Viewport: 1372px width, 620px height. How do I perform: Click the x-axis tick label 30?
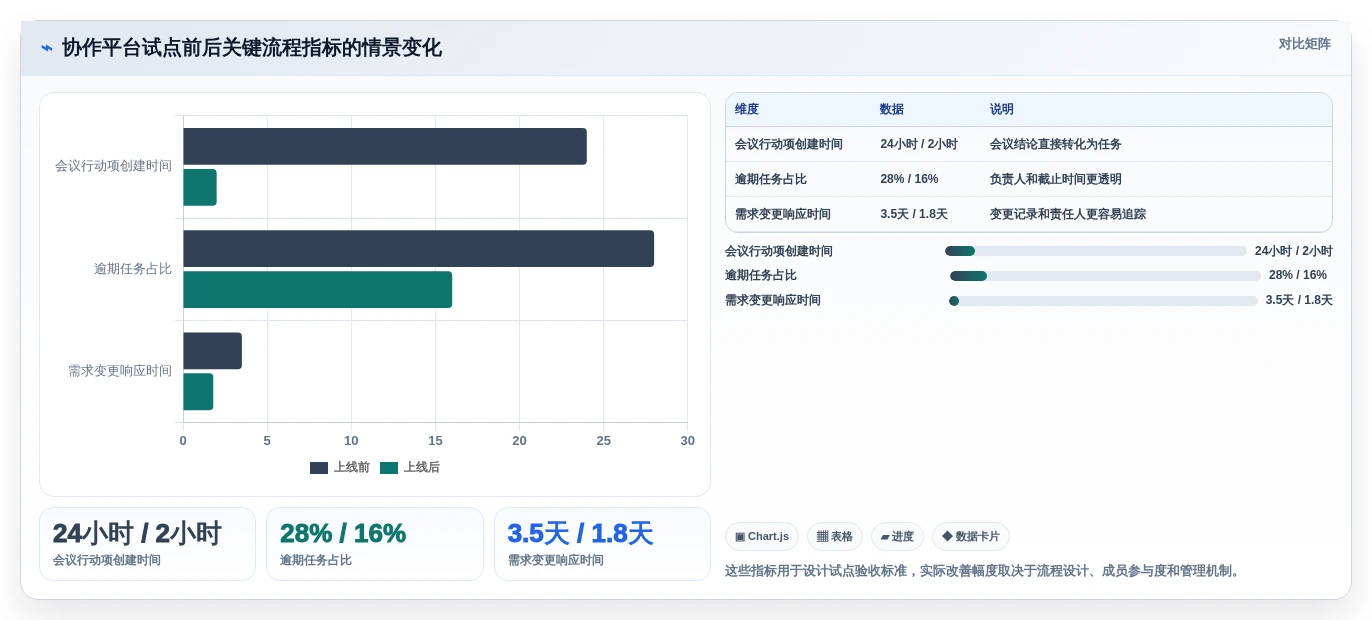(x=687, y=441)
